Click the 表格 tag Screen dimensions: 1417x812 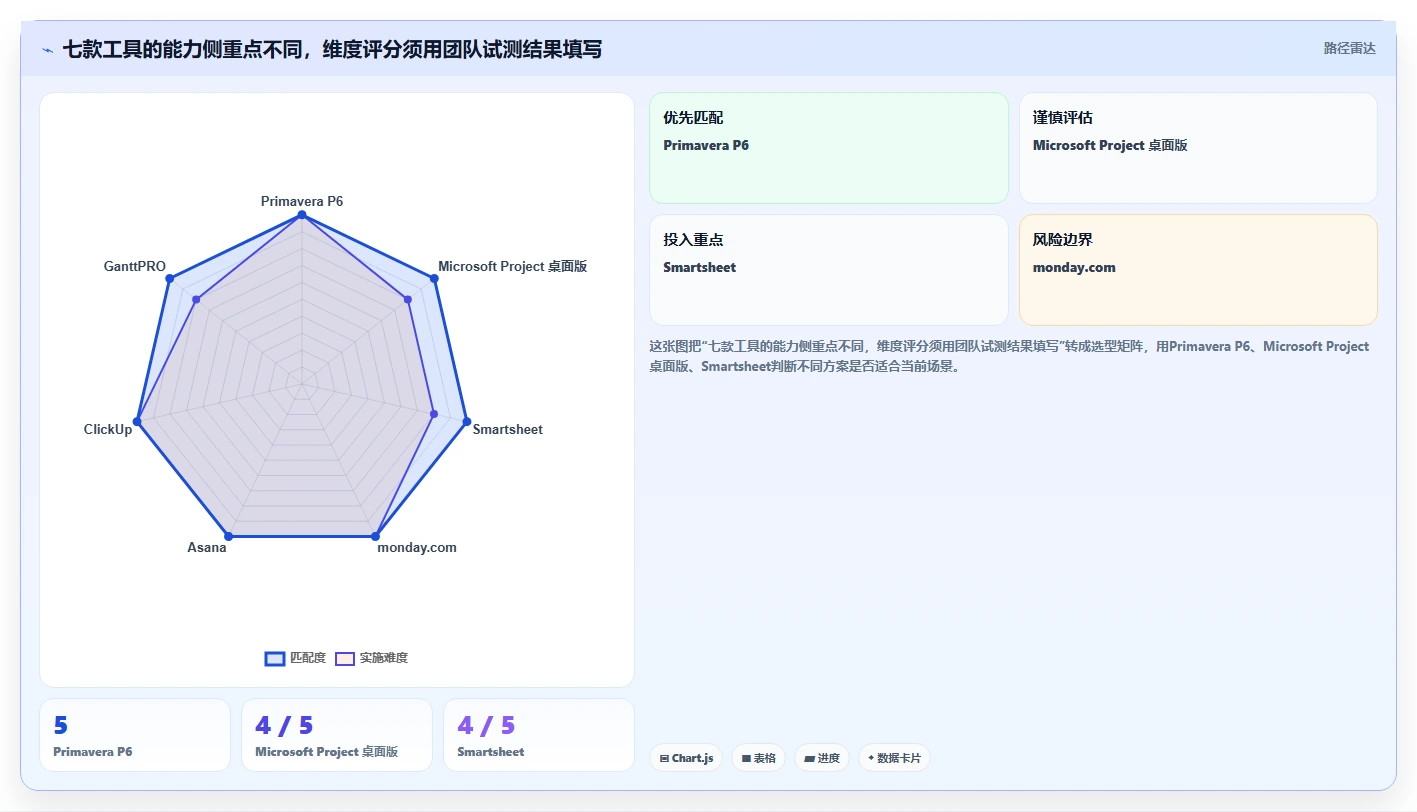[759, 758]
